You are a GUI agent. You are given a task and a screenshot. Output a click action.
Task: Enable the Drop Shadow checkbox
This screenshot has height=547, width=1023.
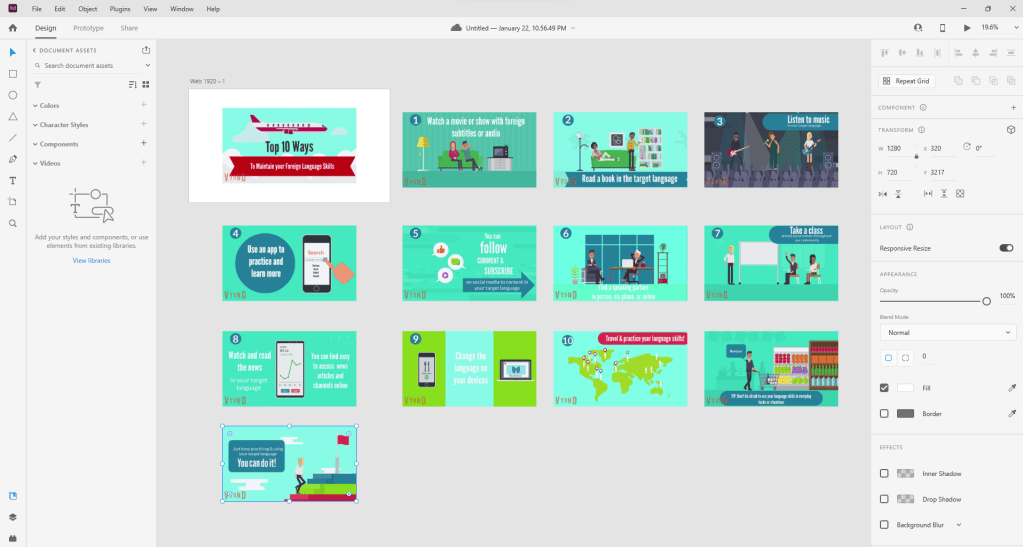(x=884, y=499)
